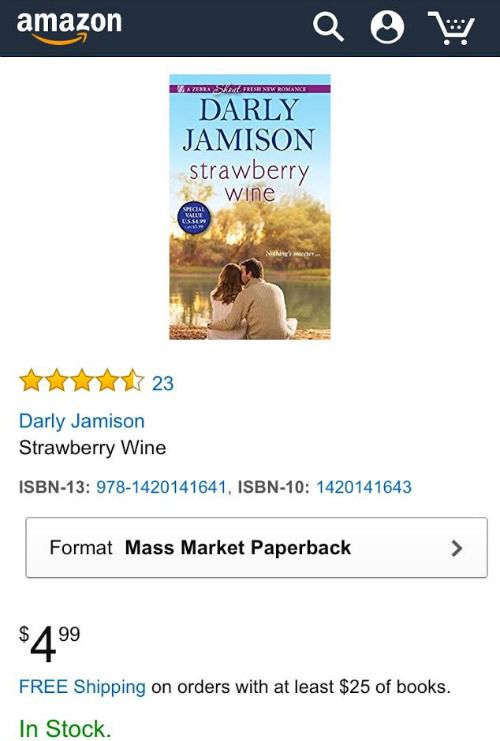Tap the star rating icons
Image resolution: width=500 pixels, height=741 pixels.
tap(82, 381)
